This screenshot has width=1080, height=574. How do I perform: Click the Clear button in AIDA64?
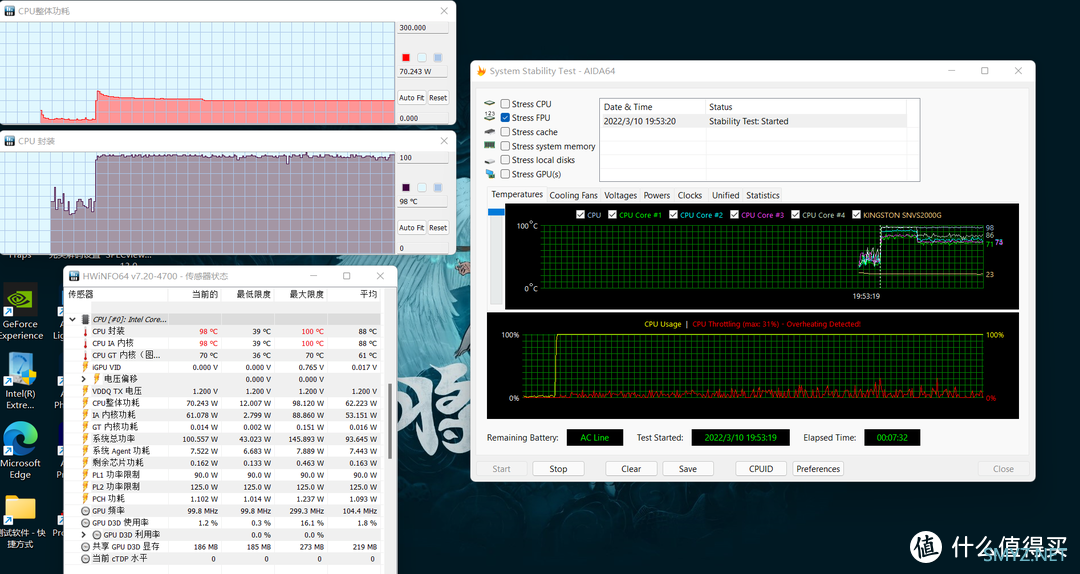[x=631, y=469]
